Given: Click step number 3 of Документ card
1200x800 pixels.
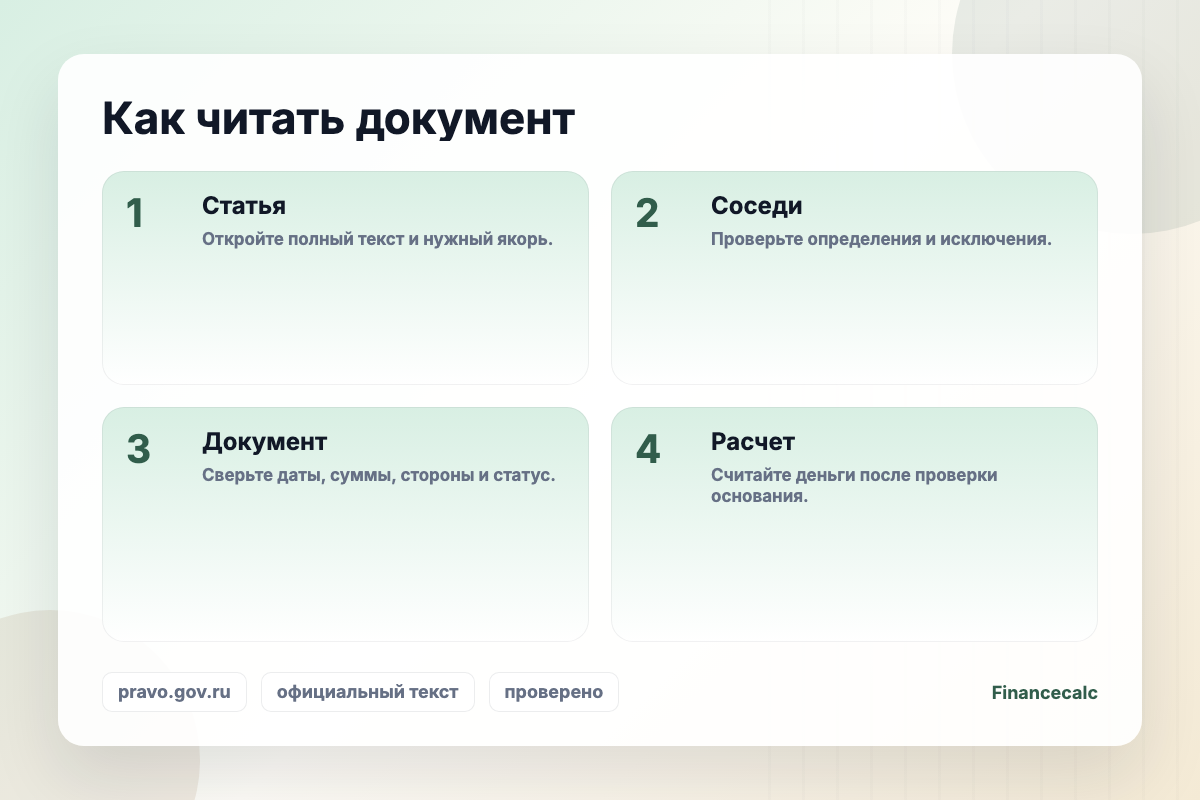Looking at the screenshot, I should [x=138, y=450].
